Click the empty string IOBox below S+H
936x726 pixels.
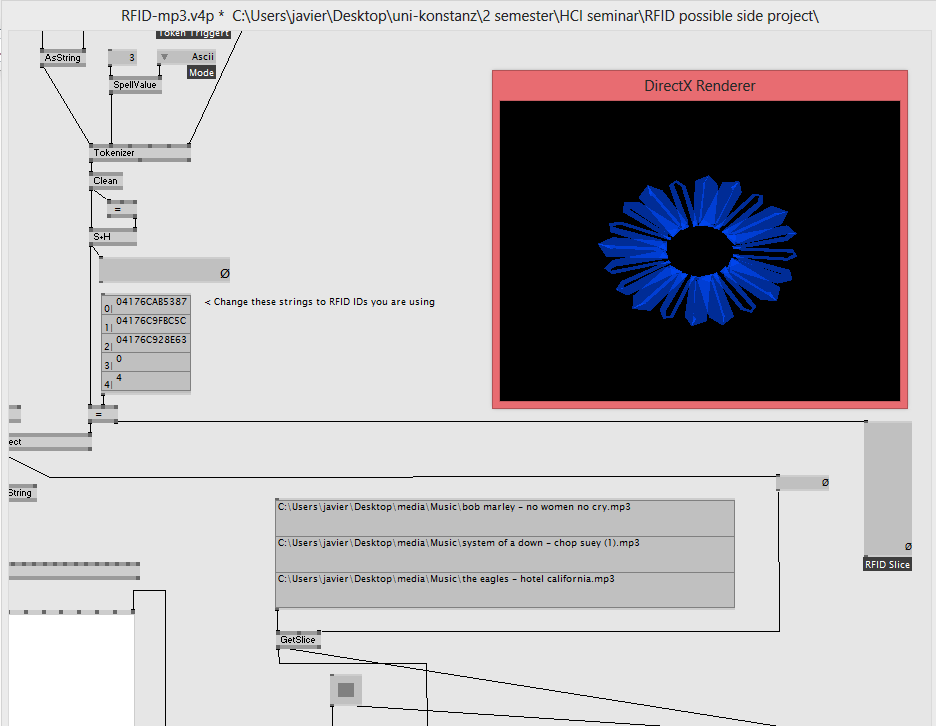point(165,270)
